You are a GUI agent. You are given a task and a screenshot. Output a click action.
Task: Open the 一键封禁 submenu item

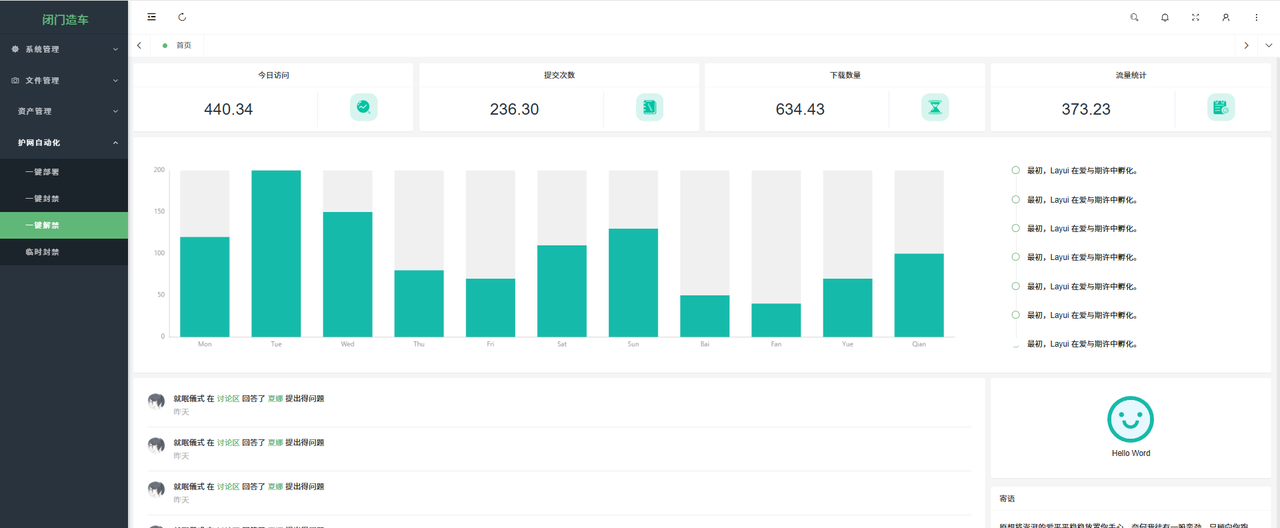point(64,199)
